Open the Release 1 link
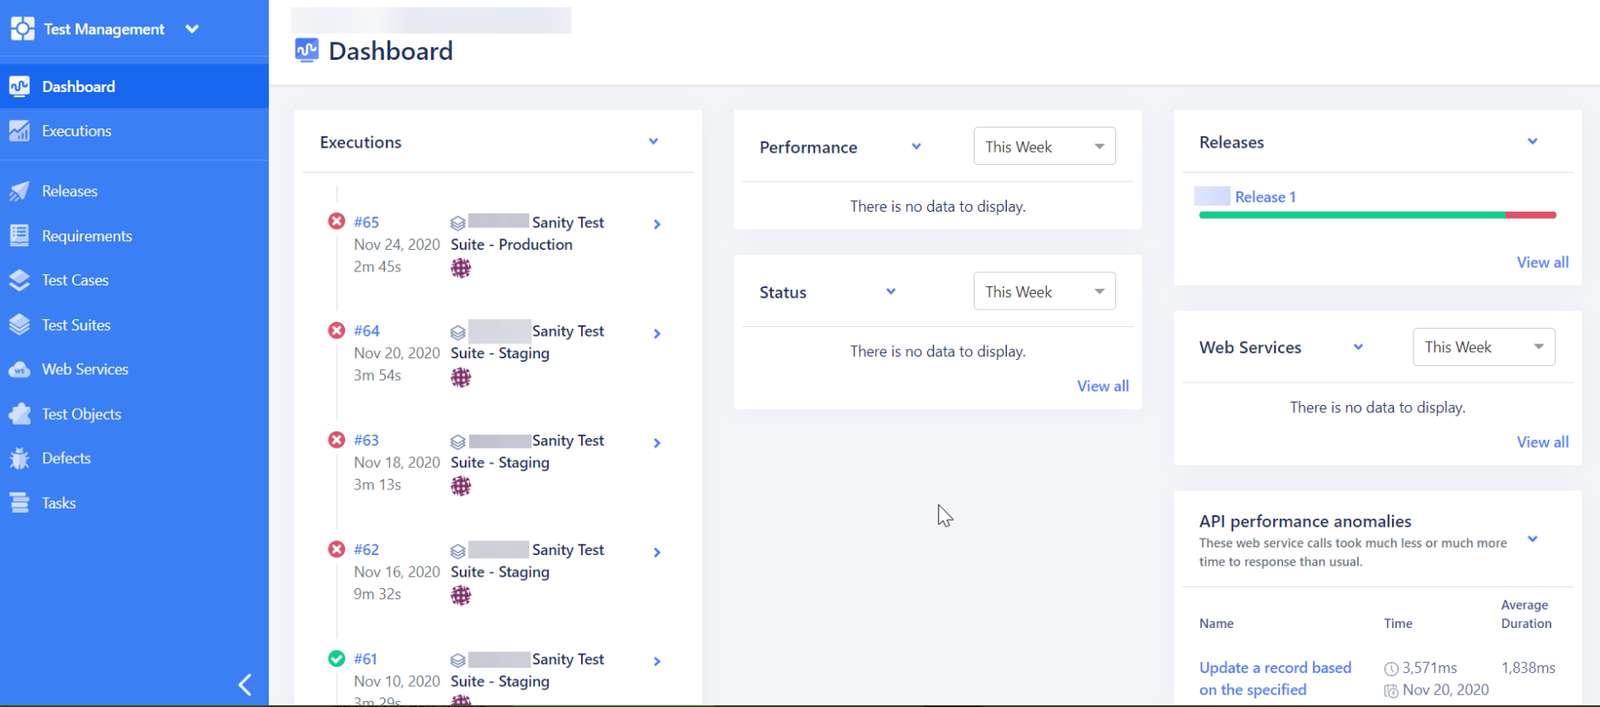1600x707 pixels. click(1265, 197)
